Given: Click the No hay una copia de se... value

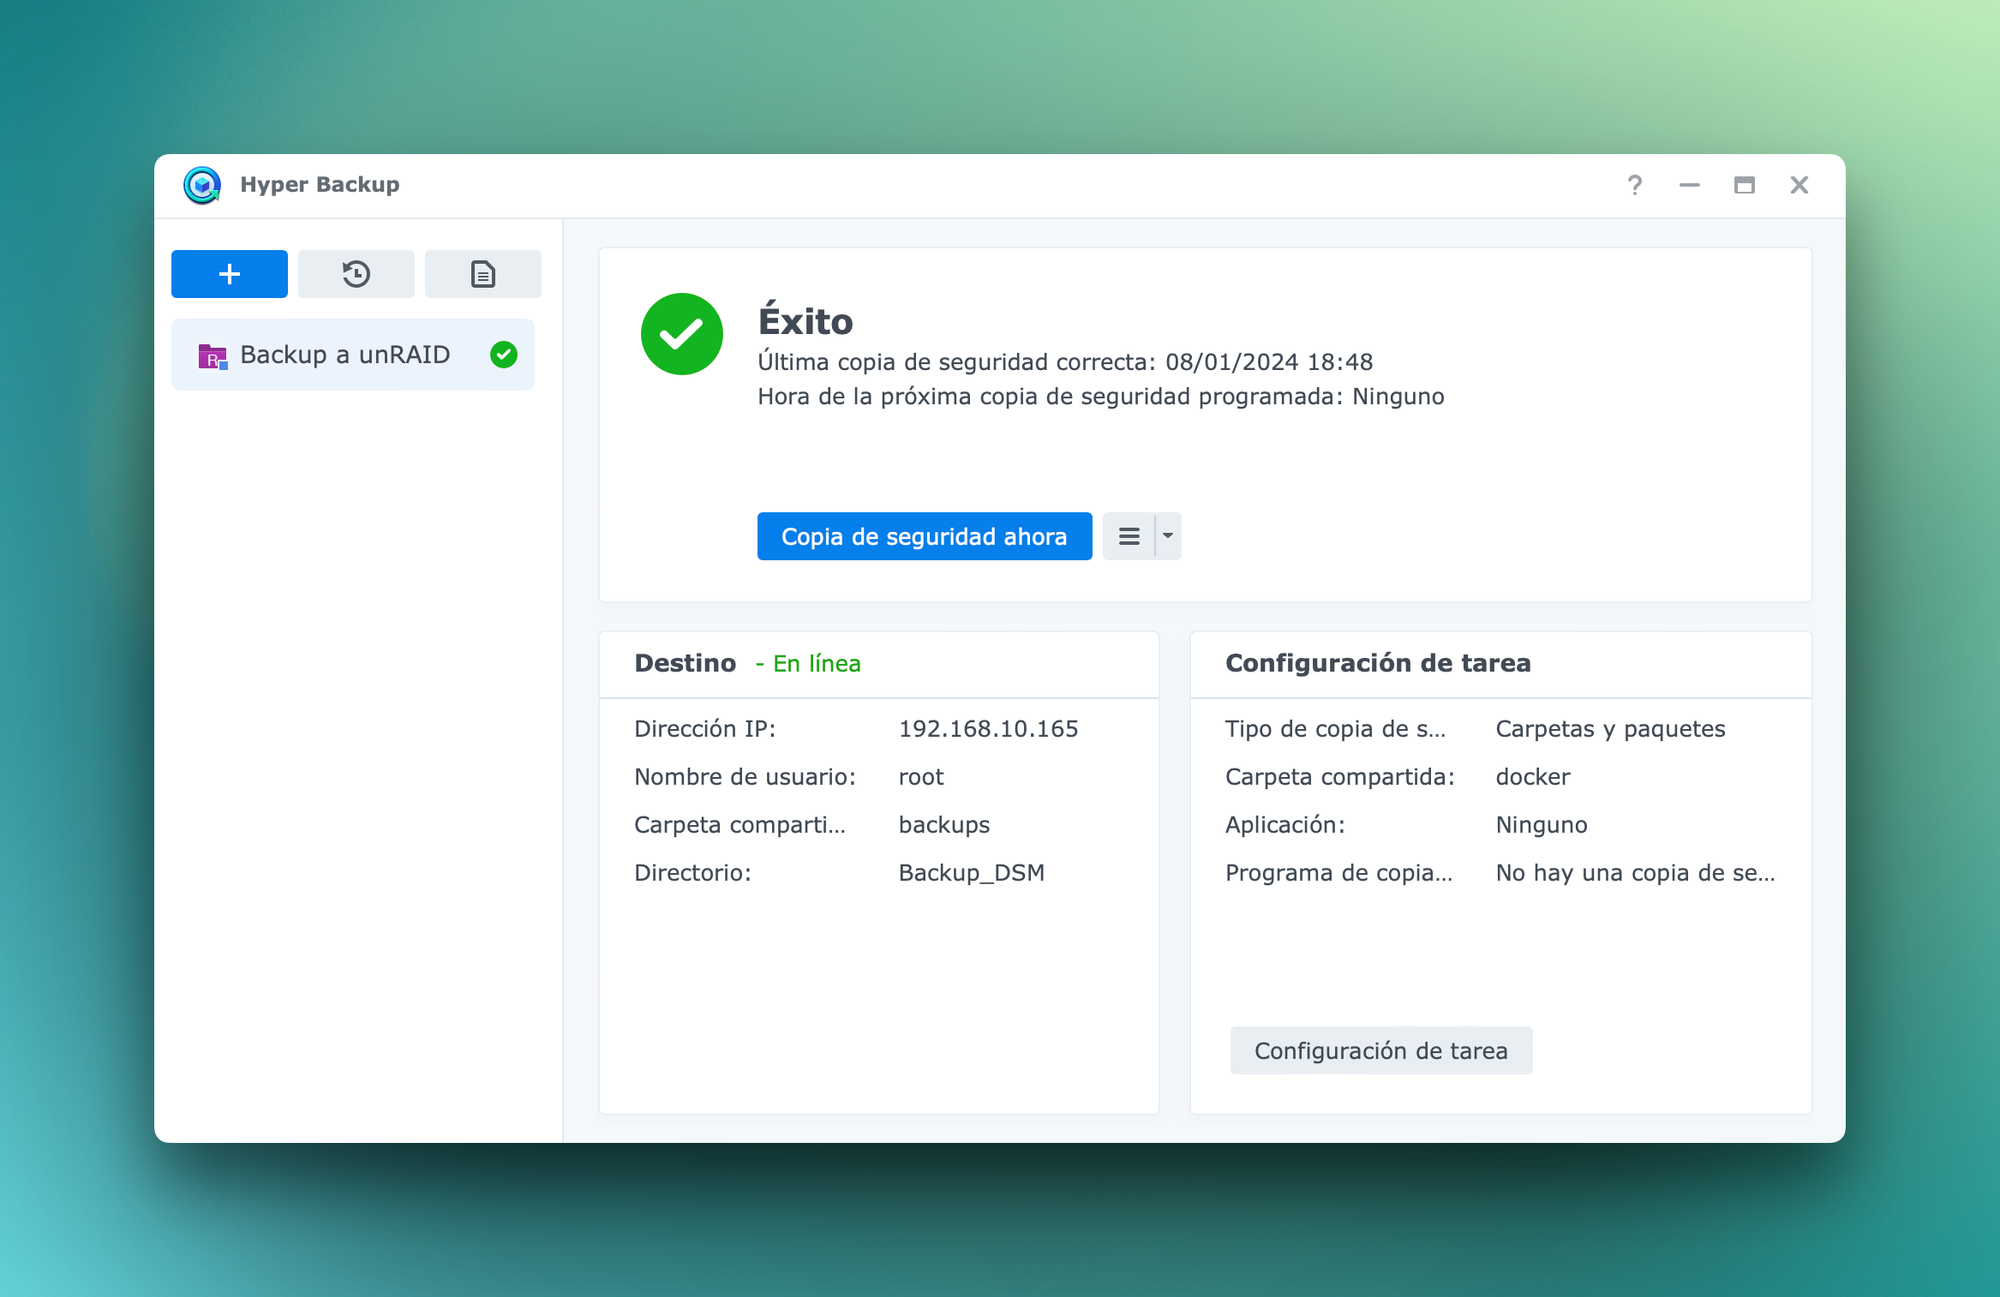Looking at the screenshot, I should pyautogui.click(x=1635, y=873).
